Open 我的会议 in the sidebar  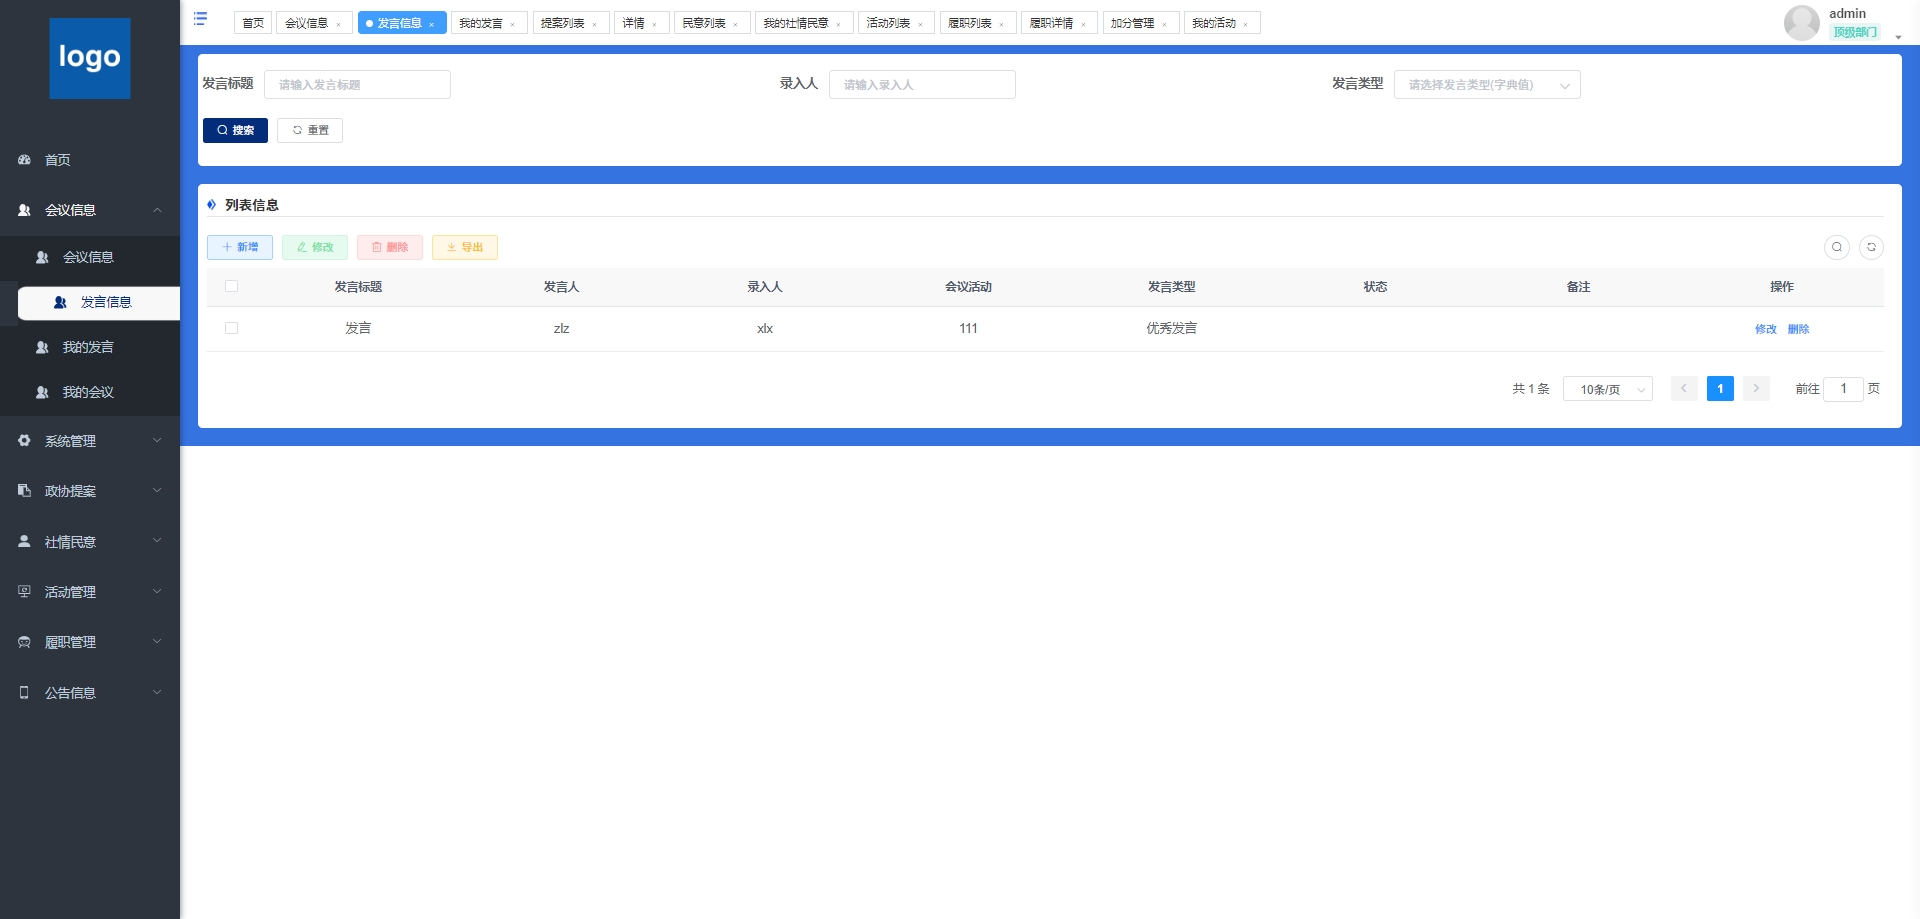[x=90, y=392]
